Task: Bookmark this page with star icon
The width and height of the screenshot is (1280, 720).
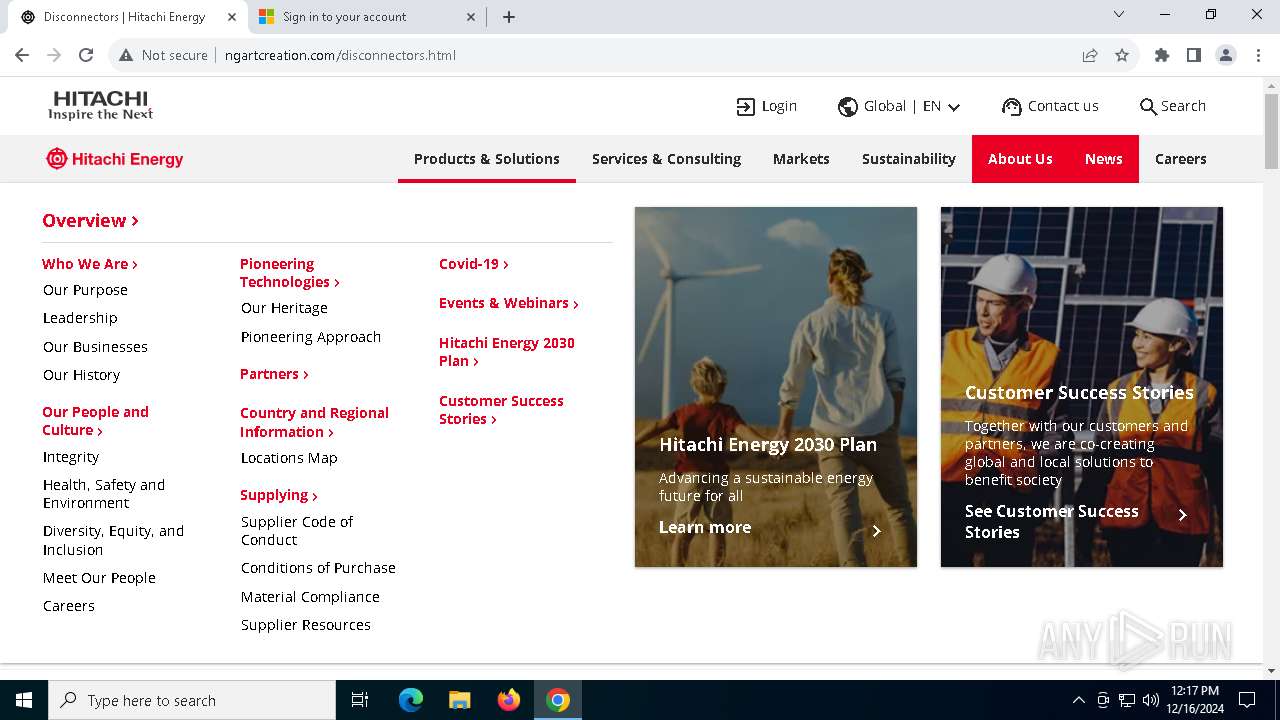Action: point(1122,55)
